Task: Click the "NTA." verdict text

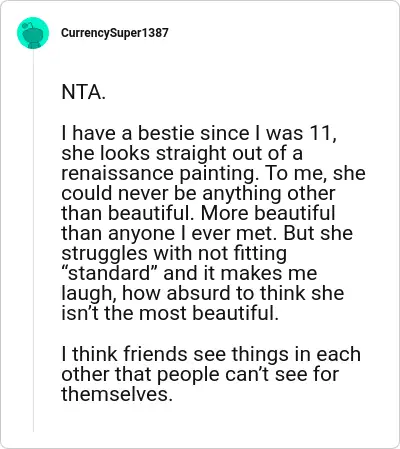Action: point(84,92)
